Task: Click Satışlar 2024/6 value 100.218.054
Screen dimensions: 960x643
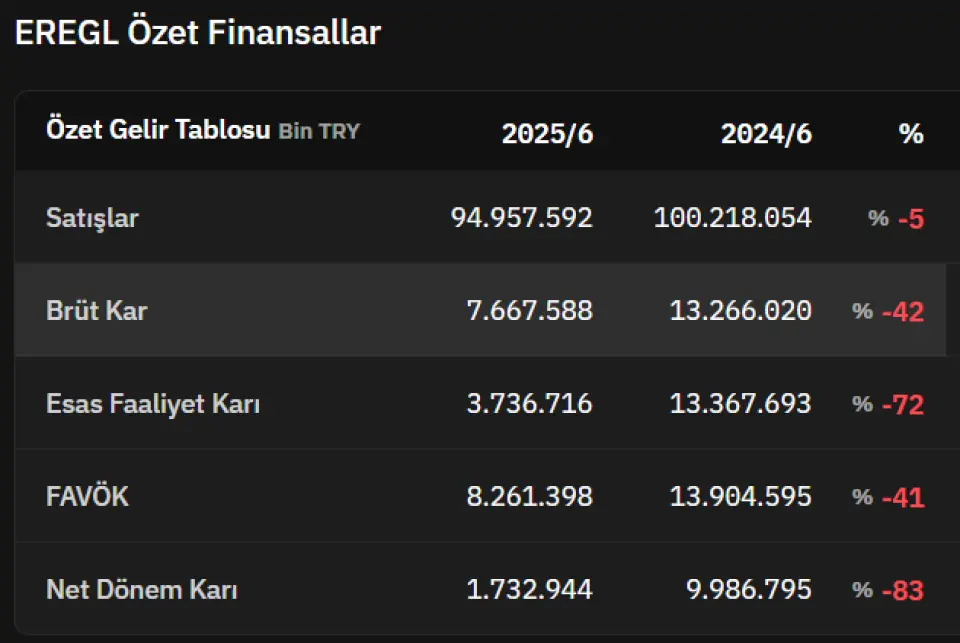Action: pos(733,218)
